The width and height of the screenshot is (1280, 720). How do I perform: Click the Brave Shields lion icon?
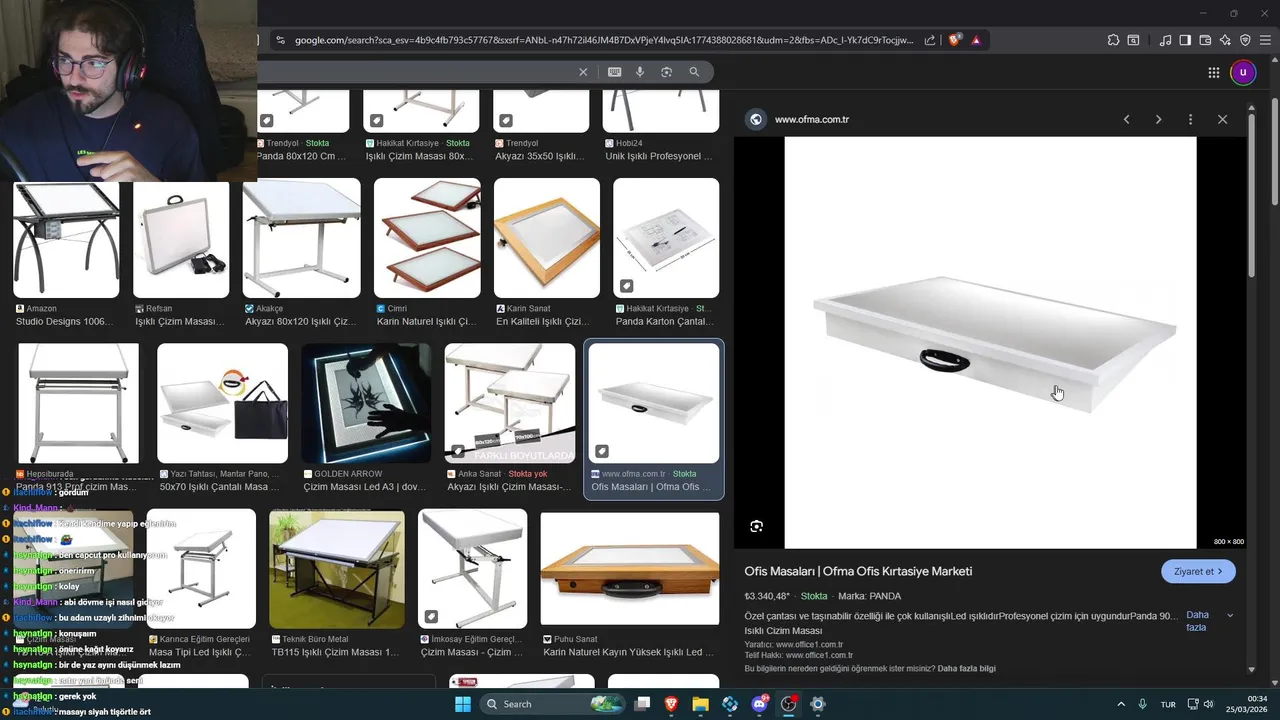[955, 40]
